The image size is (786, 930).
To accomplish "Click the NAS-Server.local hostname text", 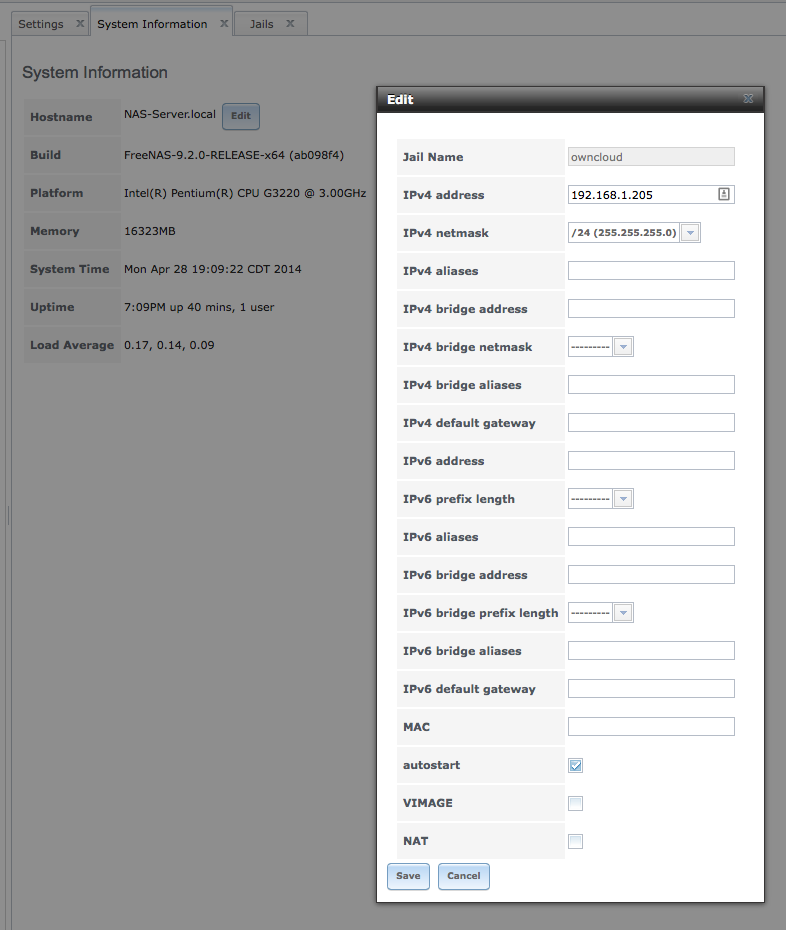I will [170, 114].
